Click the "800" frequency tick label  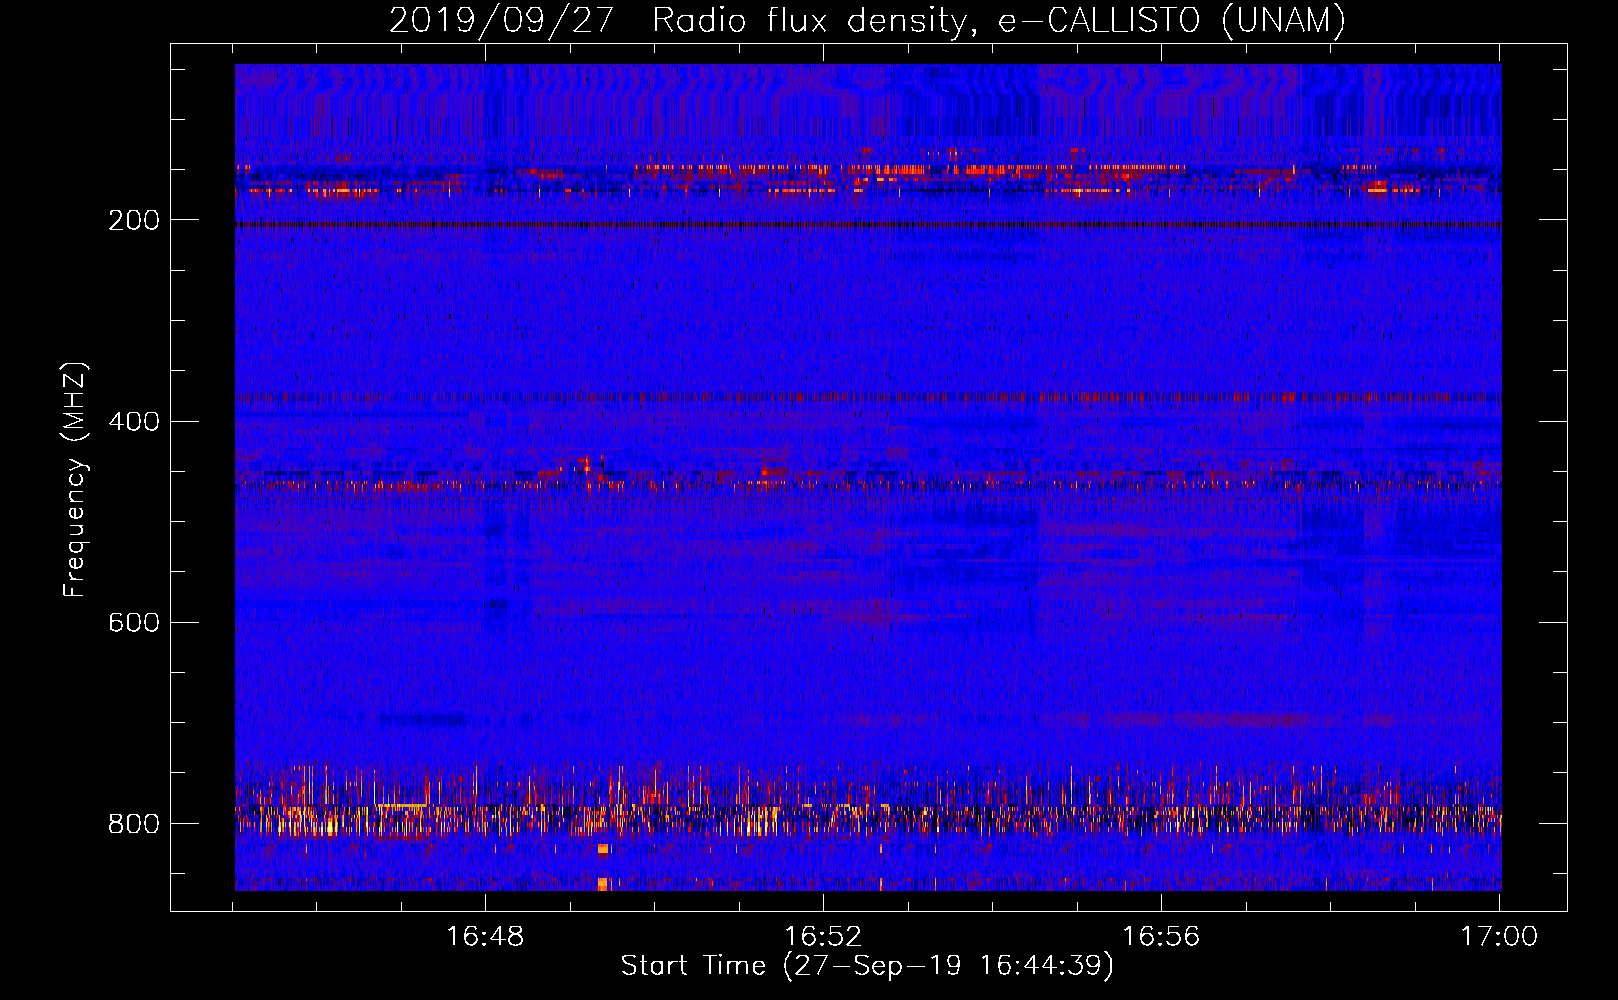tap(134, 823)
